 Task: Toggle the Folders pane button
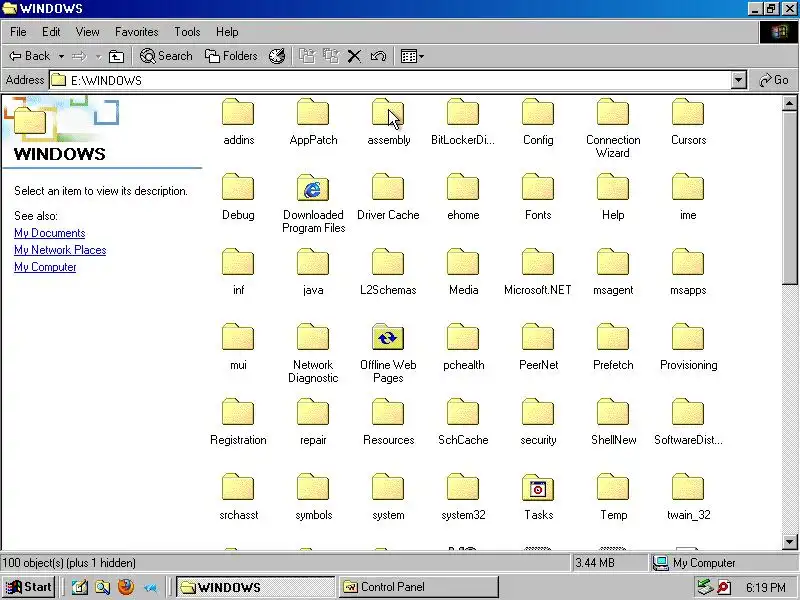(x=231, y=56)
